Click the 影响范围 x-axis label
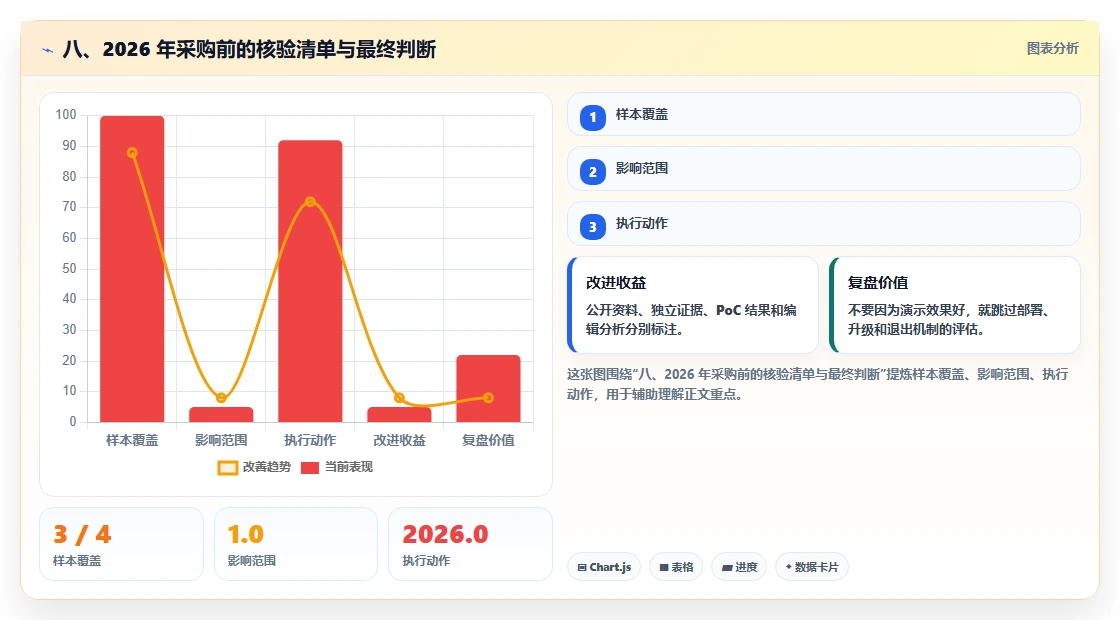This screenshot has height=620, width=1120. pyautogui.click(x=221, y=441)
